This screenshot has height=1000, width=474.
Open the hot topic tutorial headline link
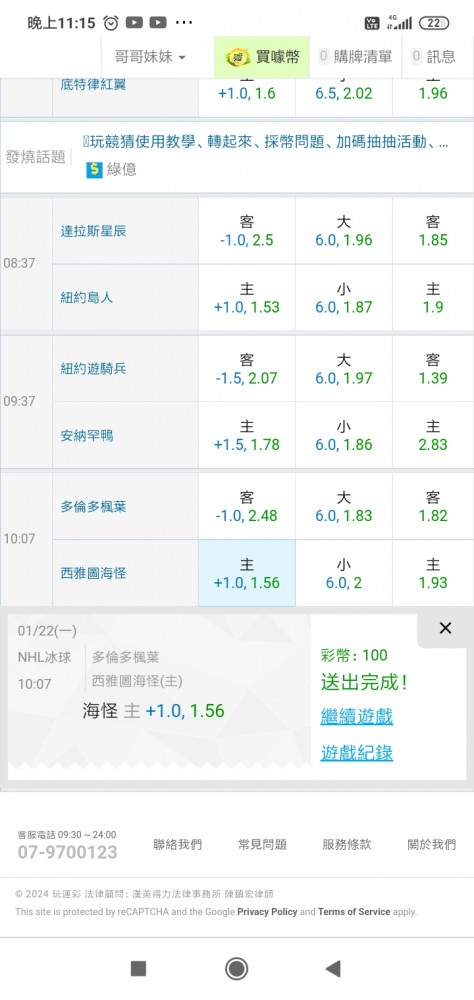point(265,142)
